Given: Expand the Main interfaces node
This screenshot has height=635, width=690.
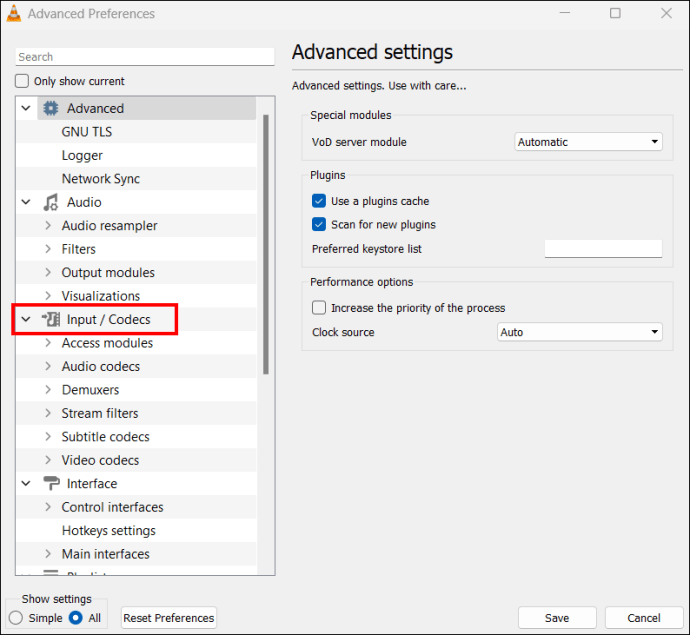Looking at the screenshot, I should pyautogui.click(x=48, y=554).
